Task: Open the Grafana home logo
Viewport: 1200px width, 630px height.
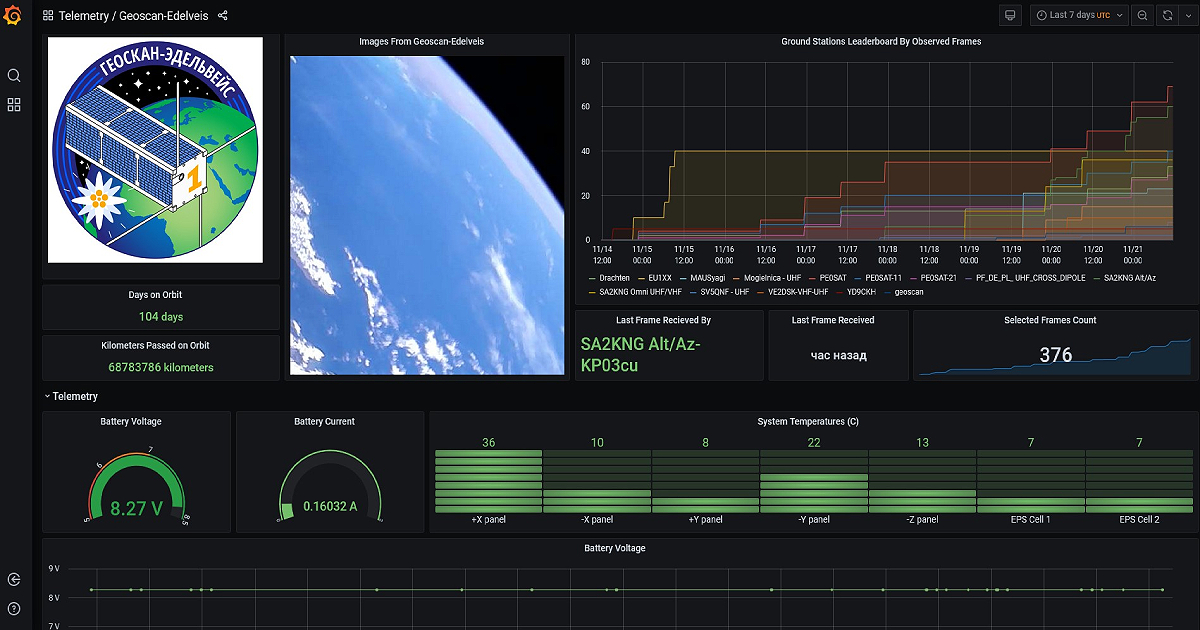Action: 14,15
